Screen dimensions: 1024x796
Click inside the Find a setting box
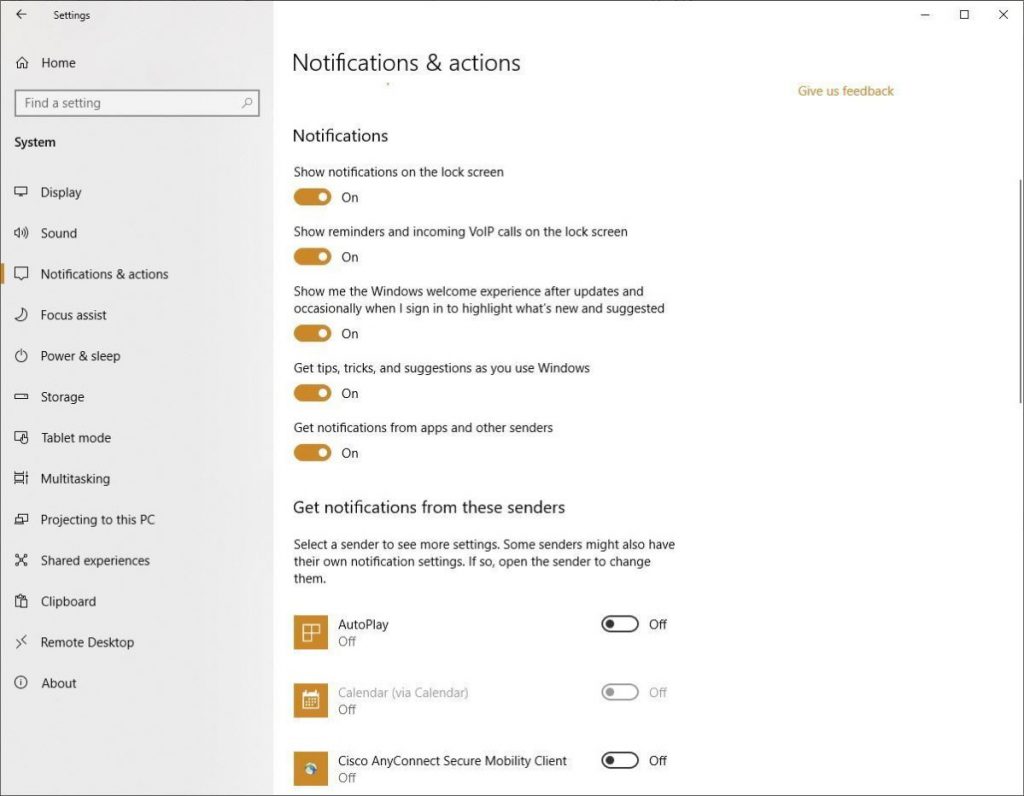click(x=136, y=103)
